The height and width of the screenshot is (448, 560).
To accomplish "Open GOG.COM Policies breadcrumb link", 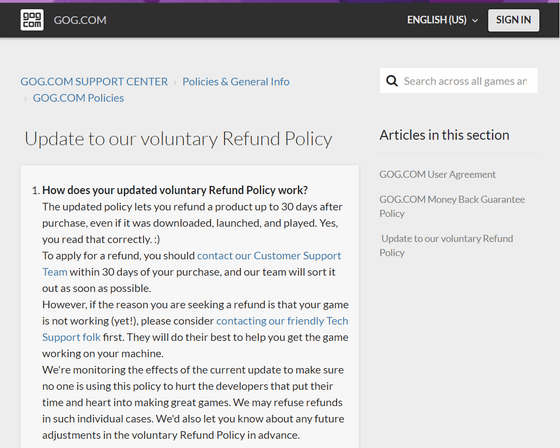I will point(78,98).
